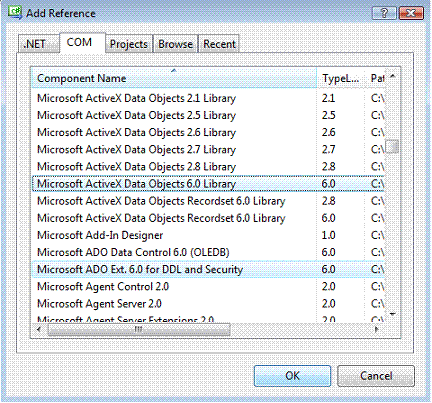Click the vertical scrollbar down arrow
Screen dimensions: 432x403
click(393, 314)
